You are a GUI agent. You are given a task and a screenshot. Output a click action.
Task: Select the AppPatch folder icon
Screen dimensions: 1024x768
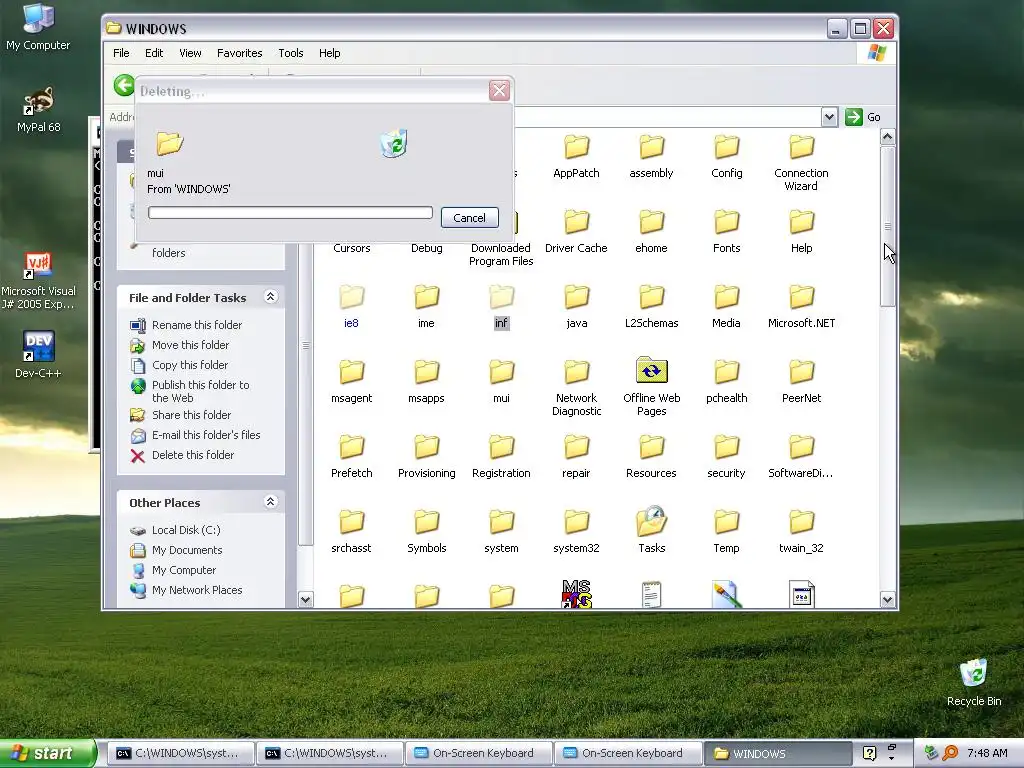(x=576, y=147)
